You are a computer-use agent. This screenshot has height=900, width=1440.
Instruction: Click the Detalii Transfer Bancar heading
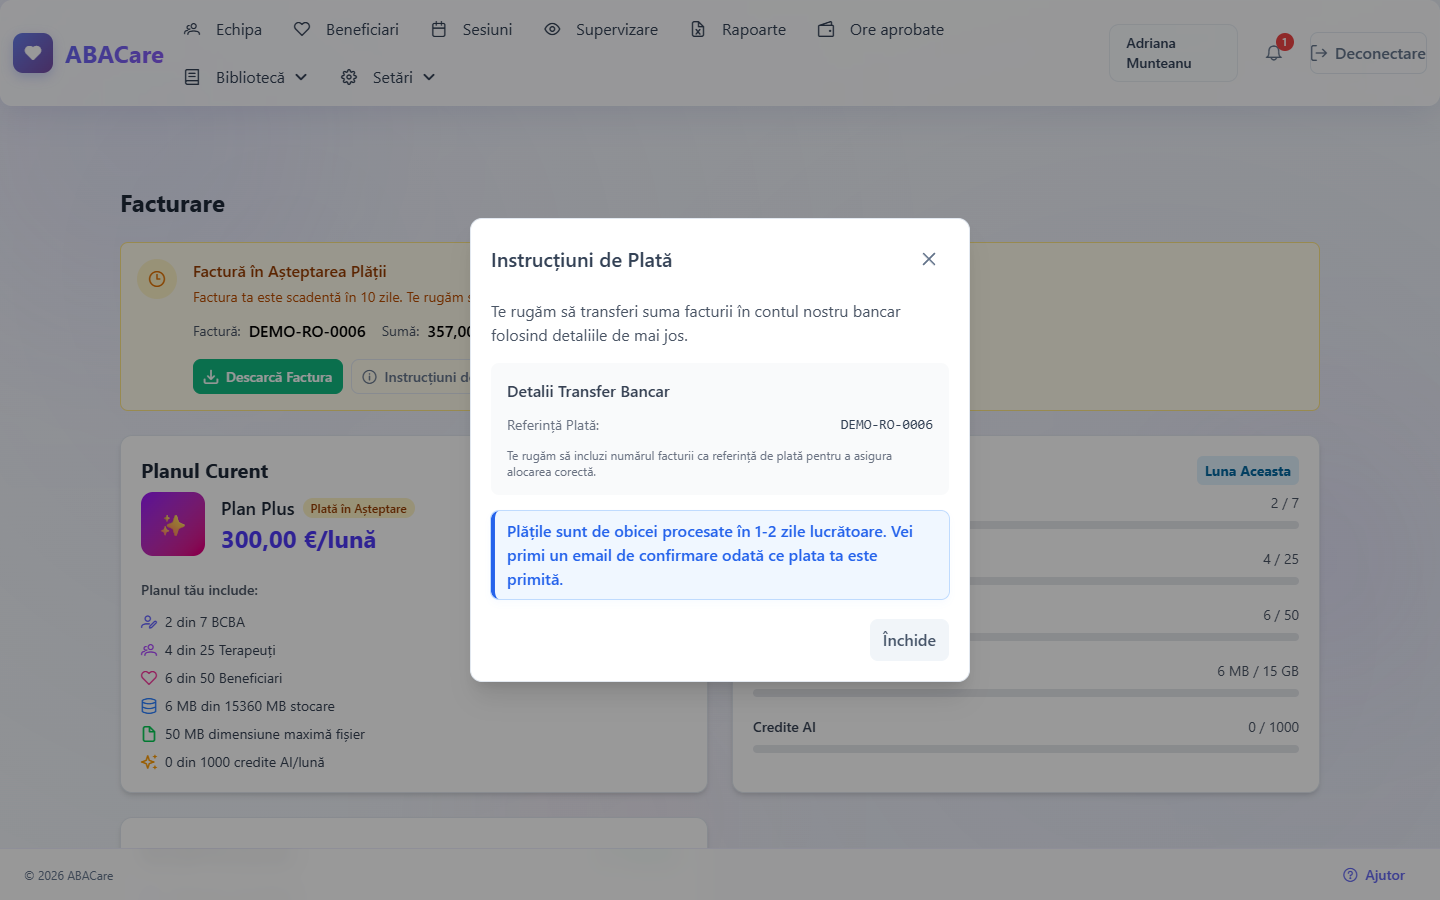pos(588,392)
